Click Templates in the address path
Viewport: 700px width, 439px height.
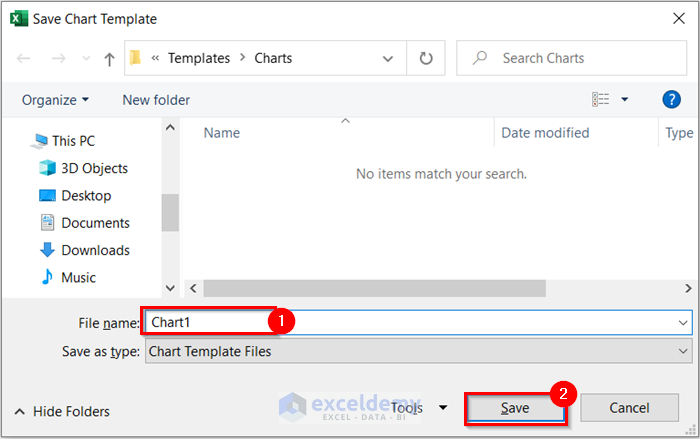tap(198, 58)
